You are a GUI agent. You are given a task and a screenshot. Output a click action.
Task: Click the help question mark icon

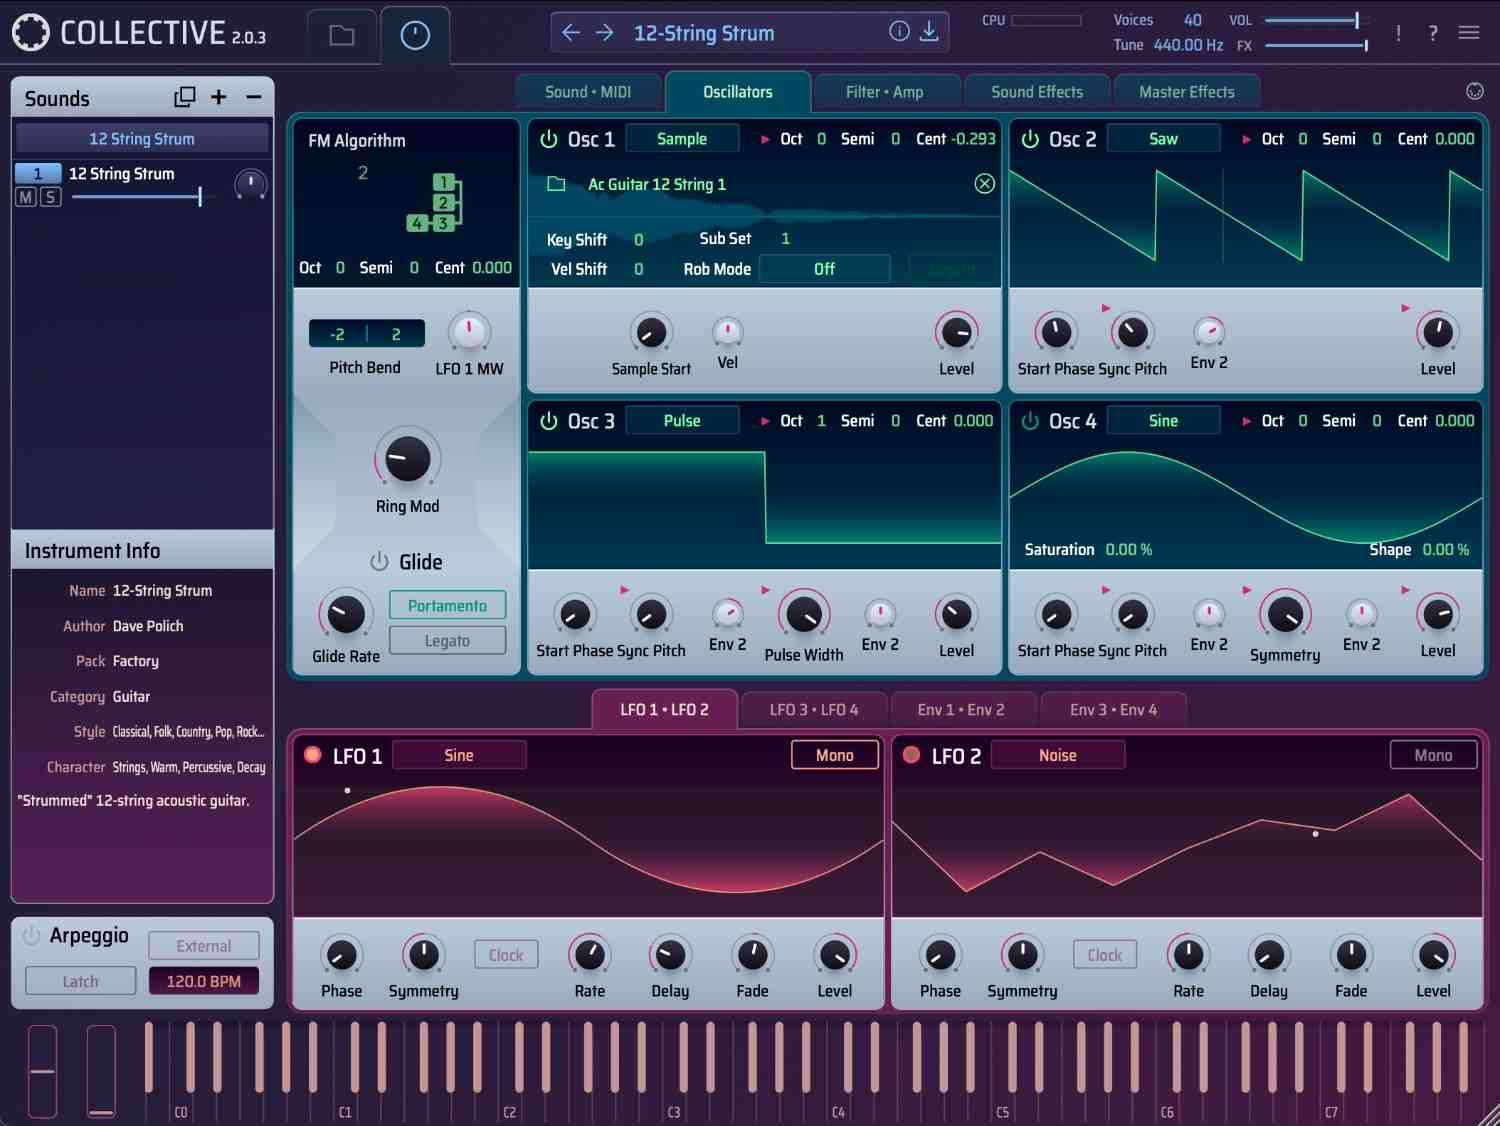tap(1433, 33)
